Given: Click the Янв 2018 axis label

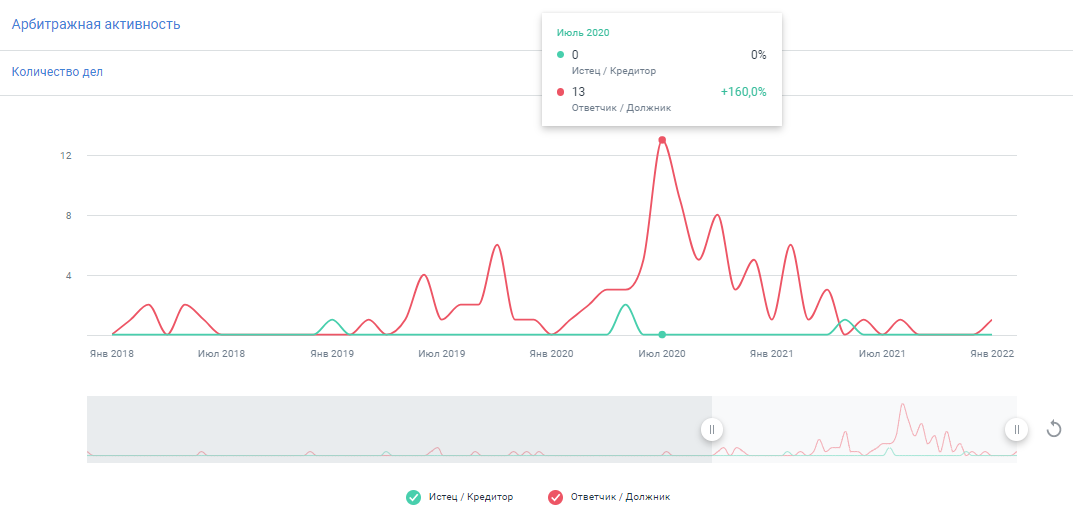Looking at the screenshot, I should tap(112, 354).
